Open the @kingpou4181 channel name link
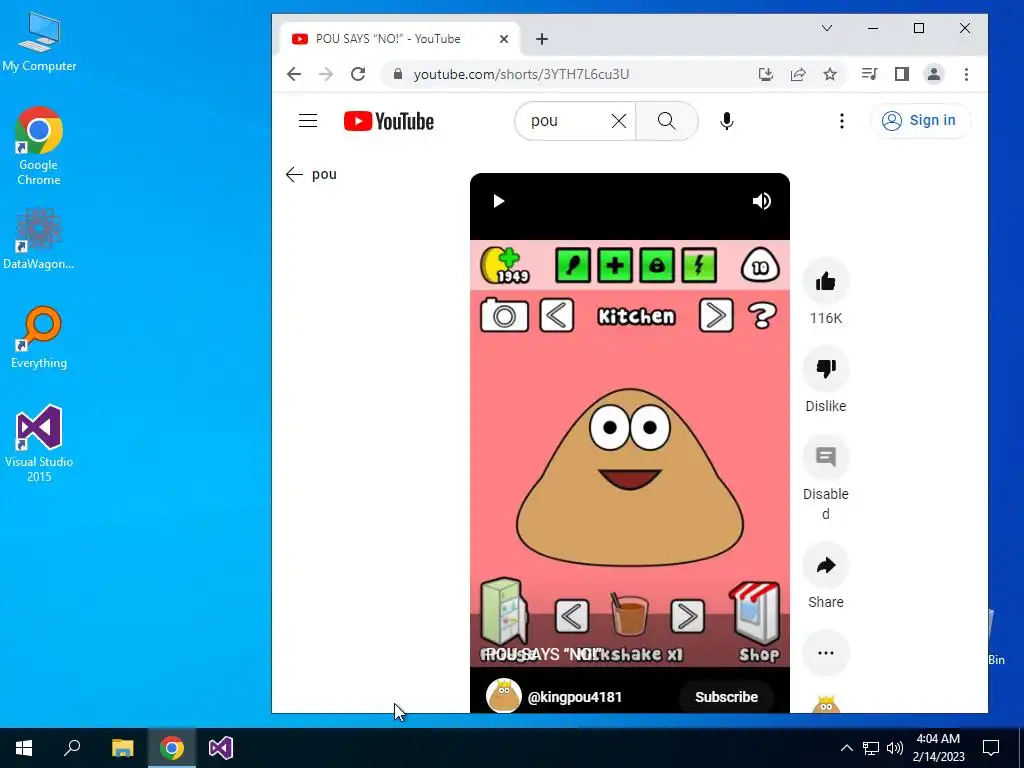Screen dimensions: 1024x768 pyautogui.click(x=575, y=697)
